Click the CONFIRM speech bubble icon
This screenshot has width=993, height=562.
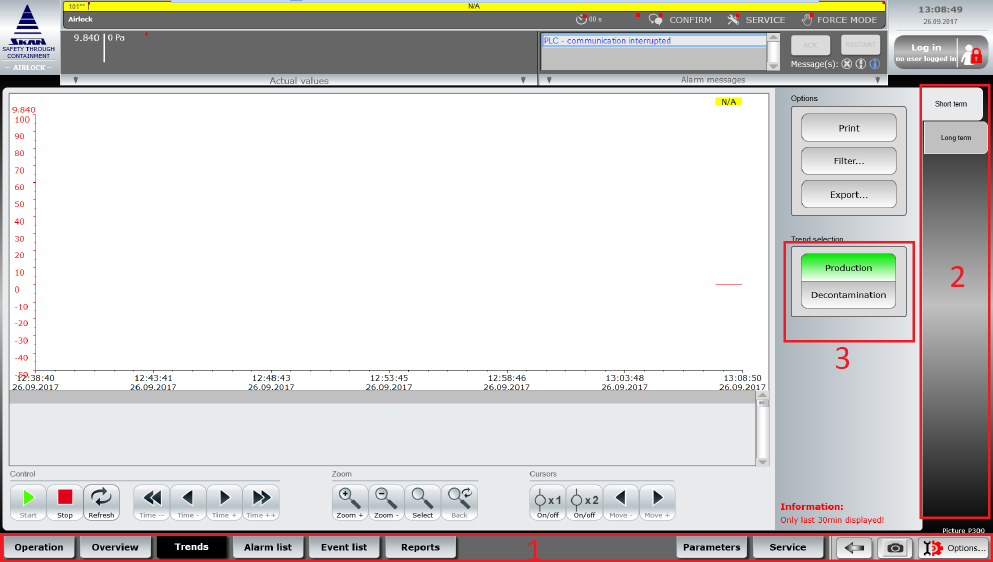[x=656, y=20]
